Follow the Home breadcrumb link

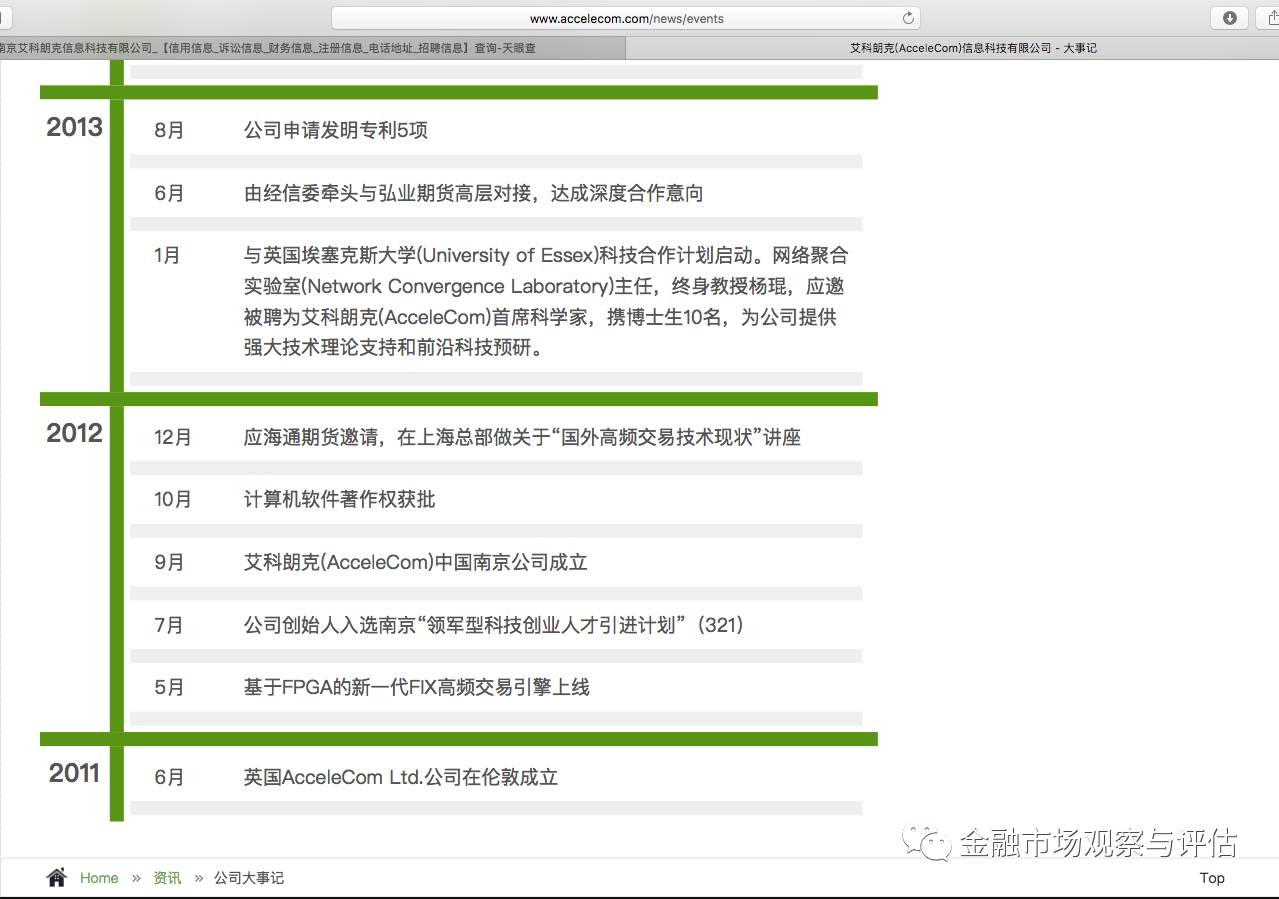click(99, 878)
